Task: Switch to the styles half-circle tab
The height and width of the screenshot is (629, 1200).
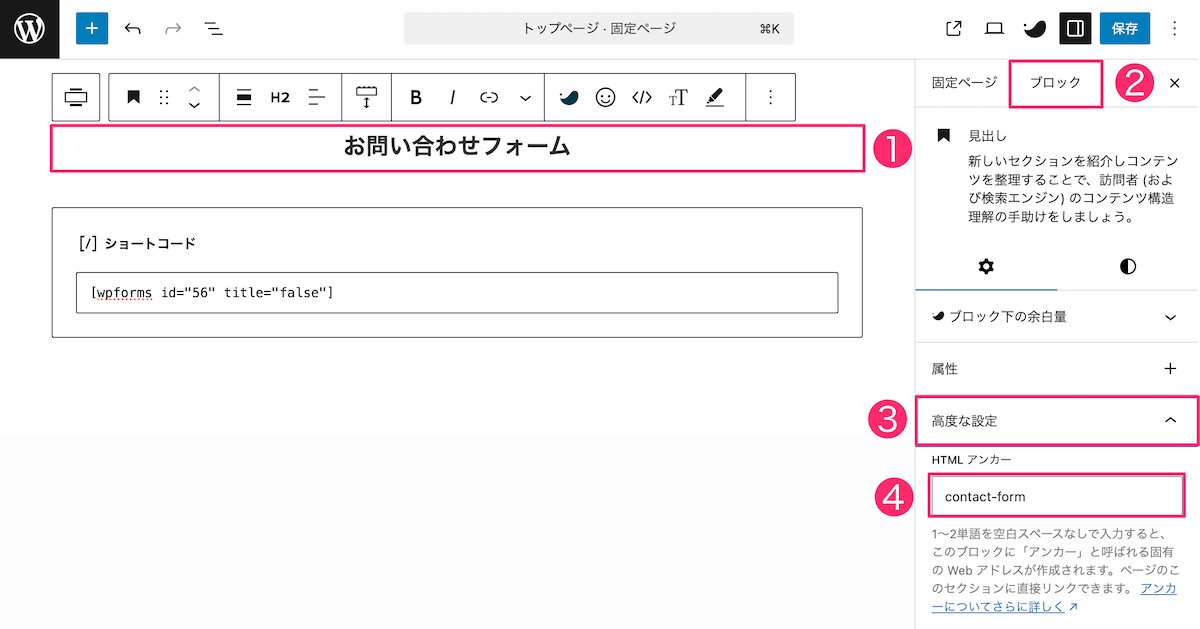Action: coord(1126,267)
